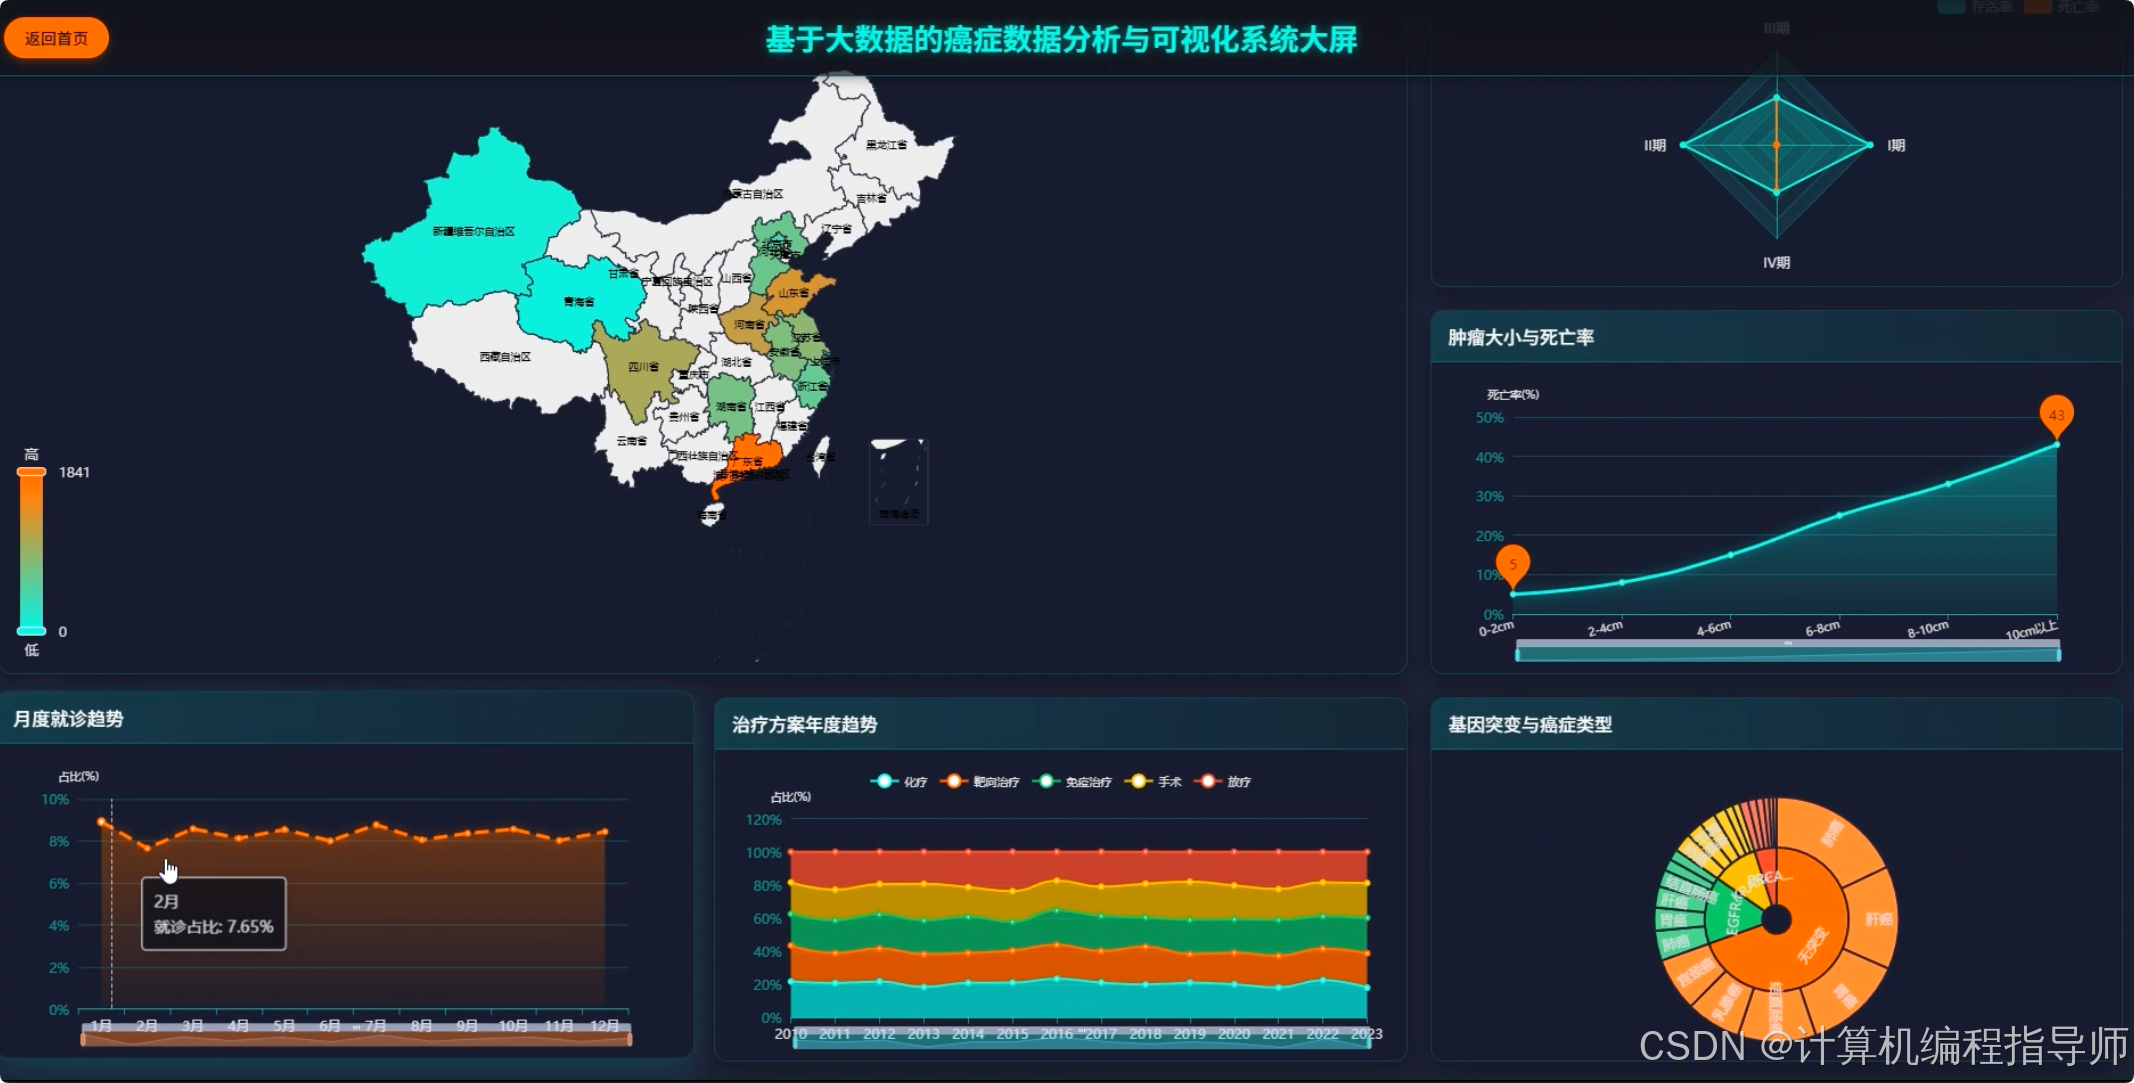This screenshot has width=2134, height=1083.
Task: Click the 肝癌 outer sunburst segment
Action: tap(1877, 919)
